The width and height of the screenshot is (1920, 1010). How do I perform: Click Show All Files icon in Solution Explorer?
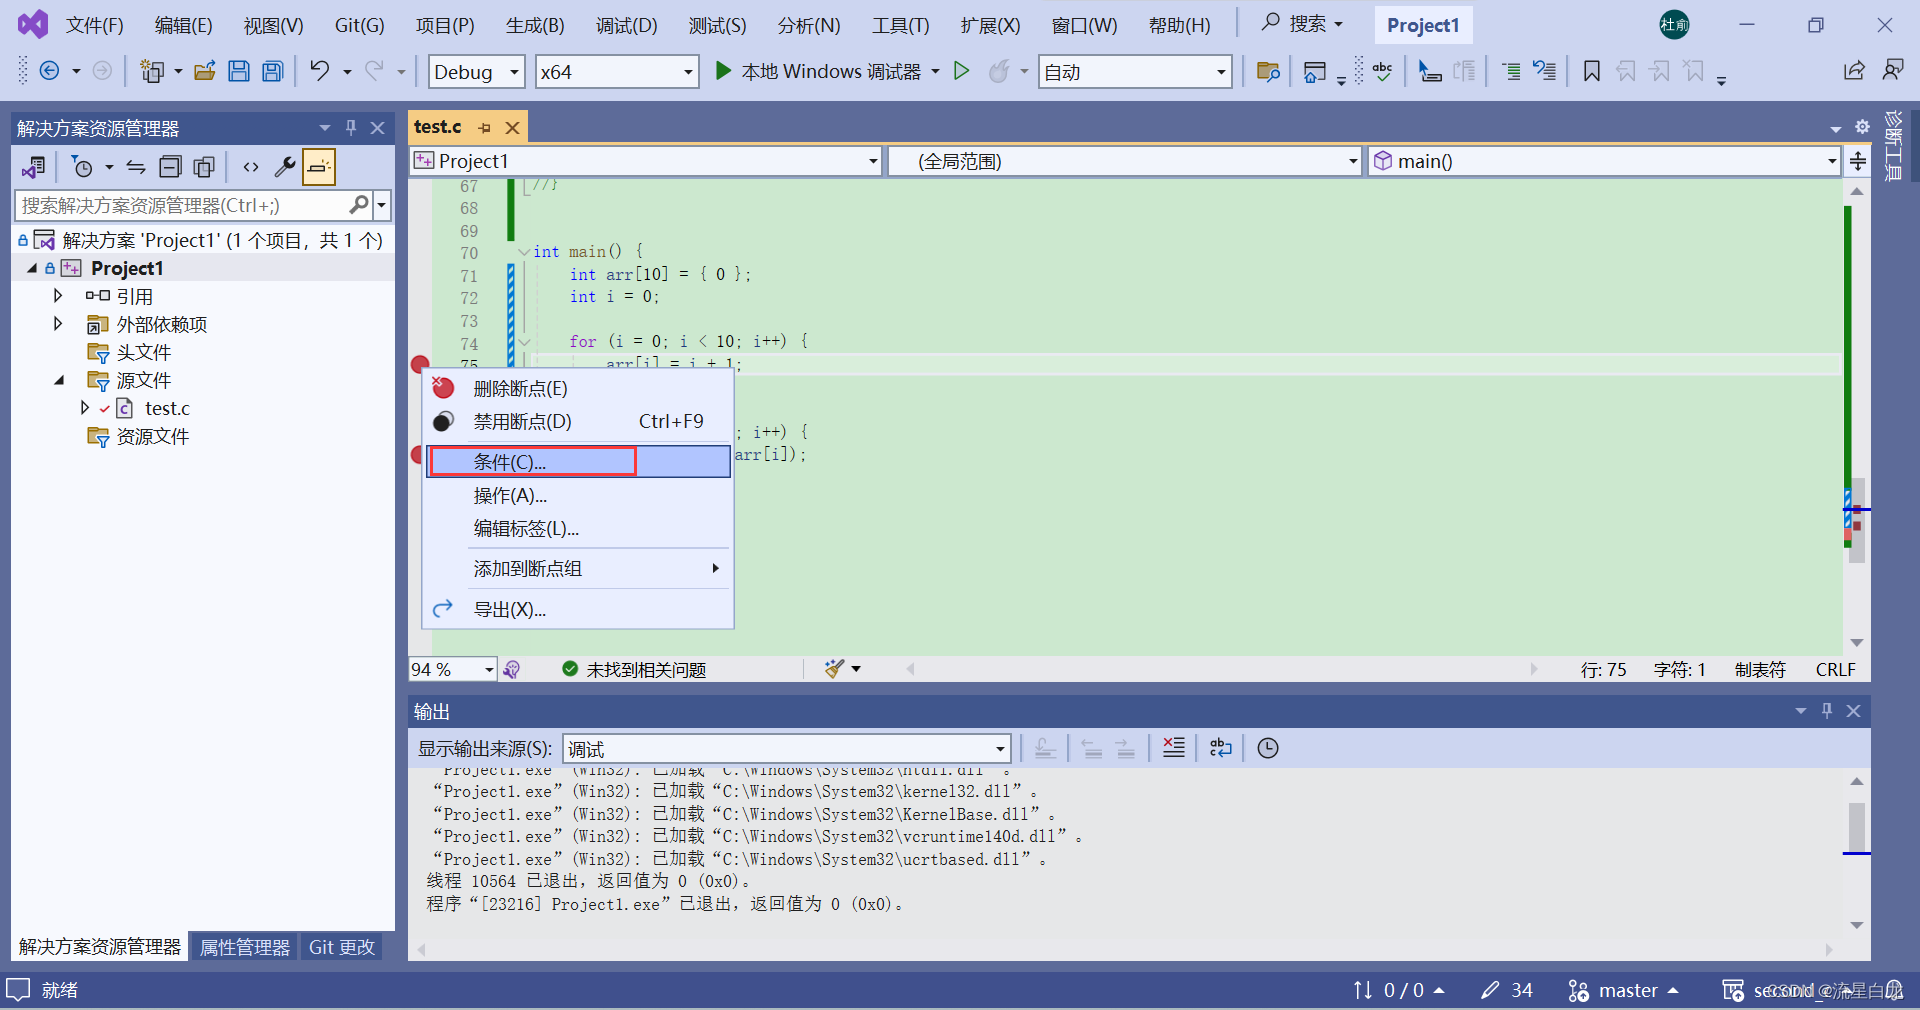point(204,167)
